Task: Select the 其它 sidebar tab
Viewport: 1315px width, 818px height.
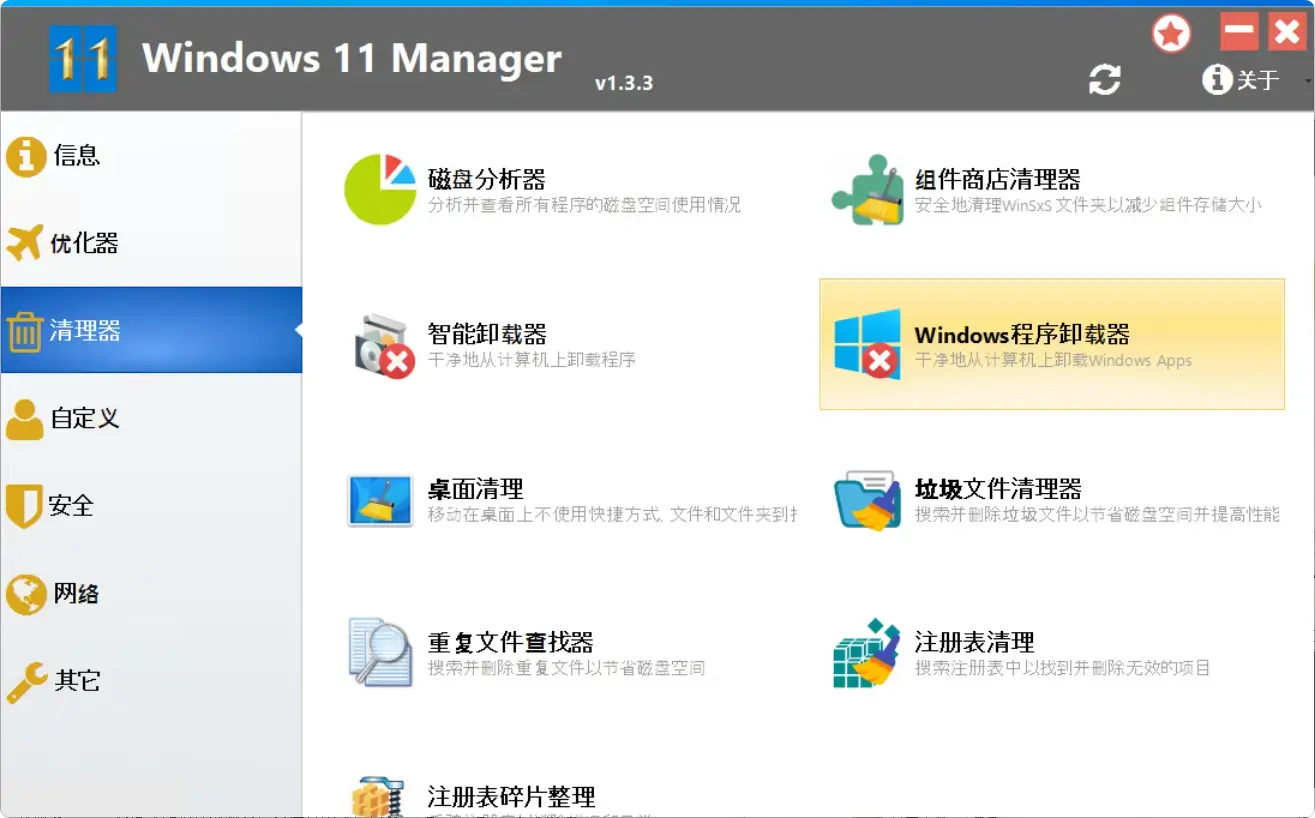Action: [76, 681]
